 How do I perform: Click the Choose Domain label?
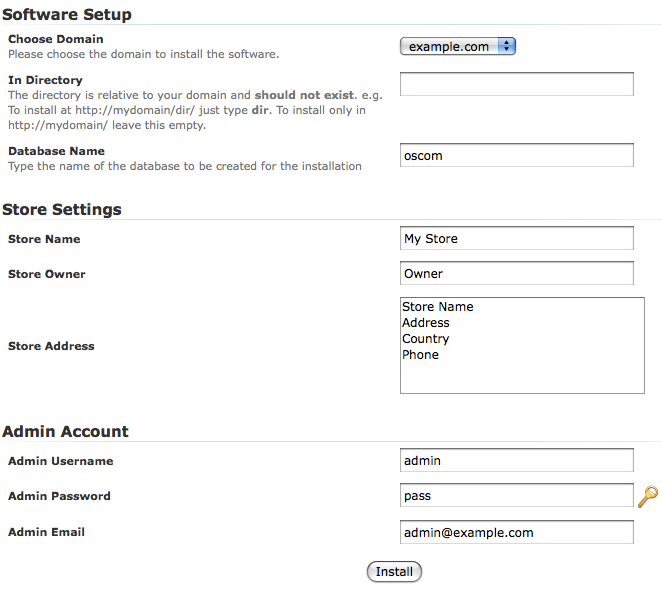(x=56, y=39)
